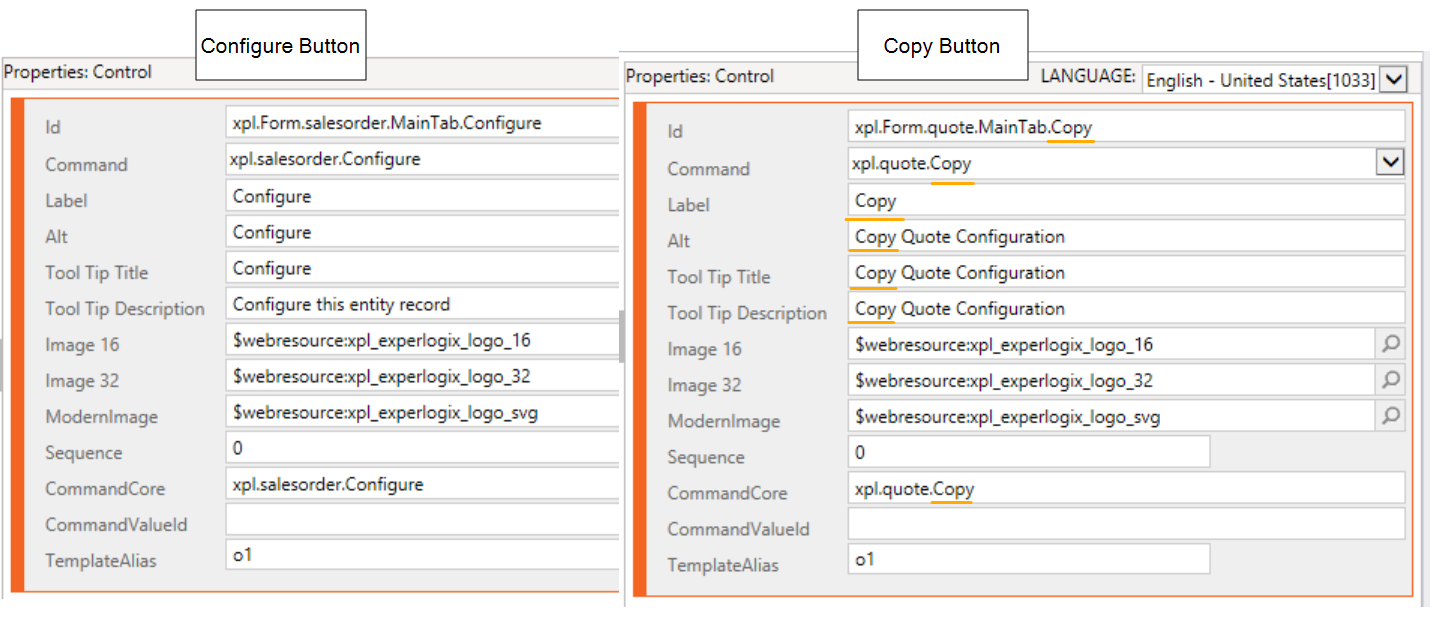Select the Command field xpl.salesorder.Configure
Screen dimensions: 1440x617
click(422, 160)
